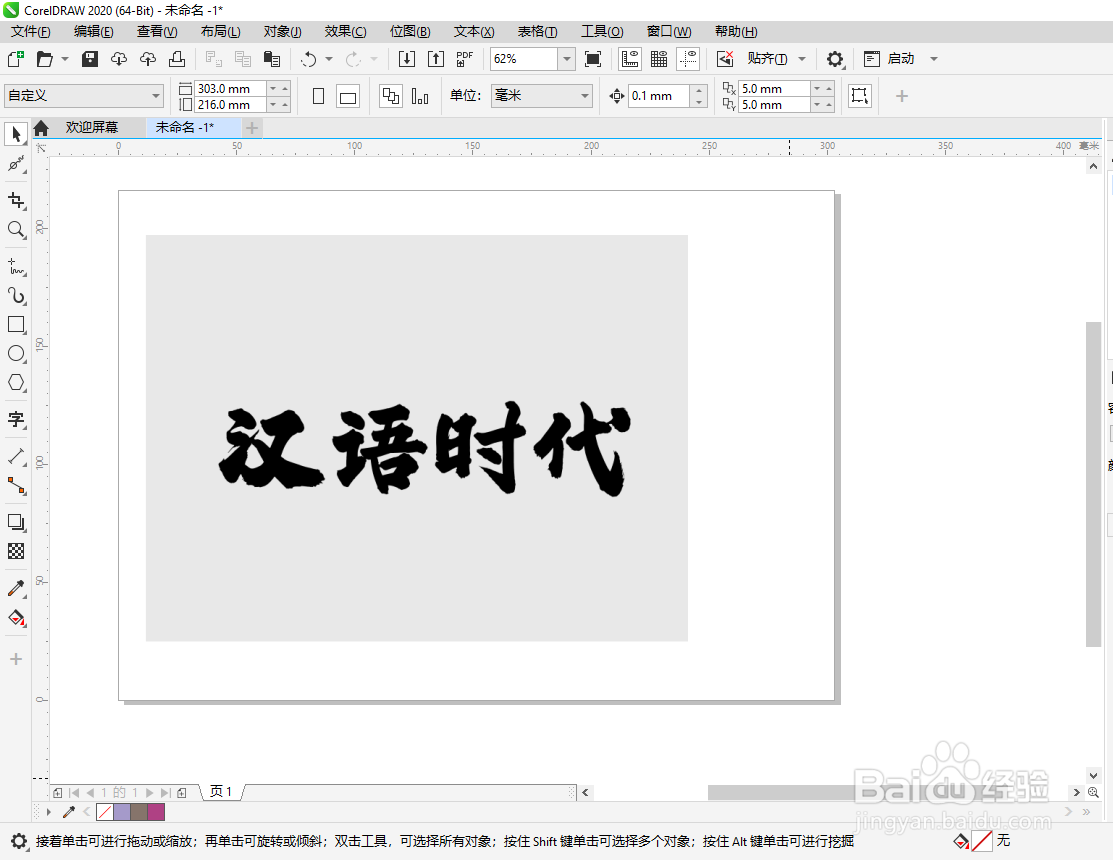The image size is (1113, 860).
Task: Select the Zoom tool
Action: 15,230
